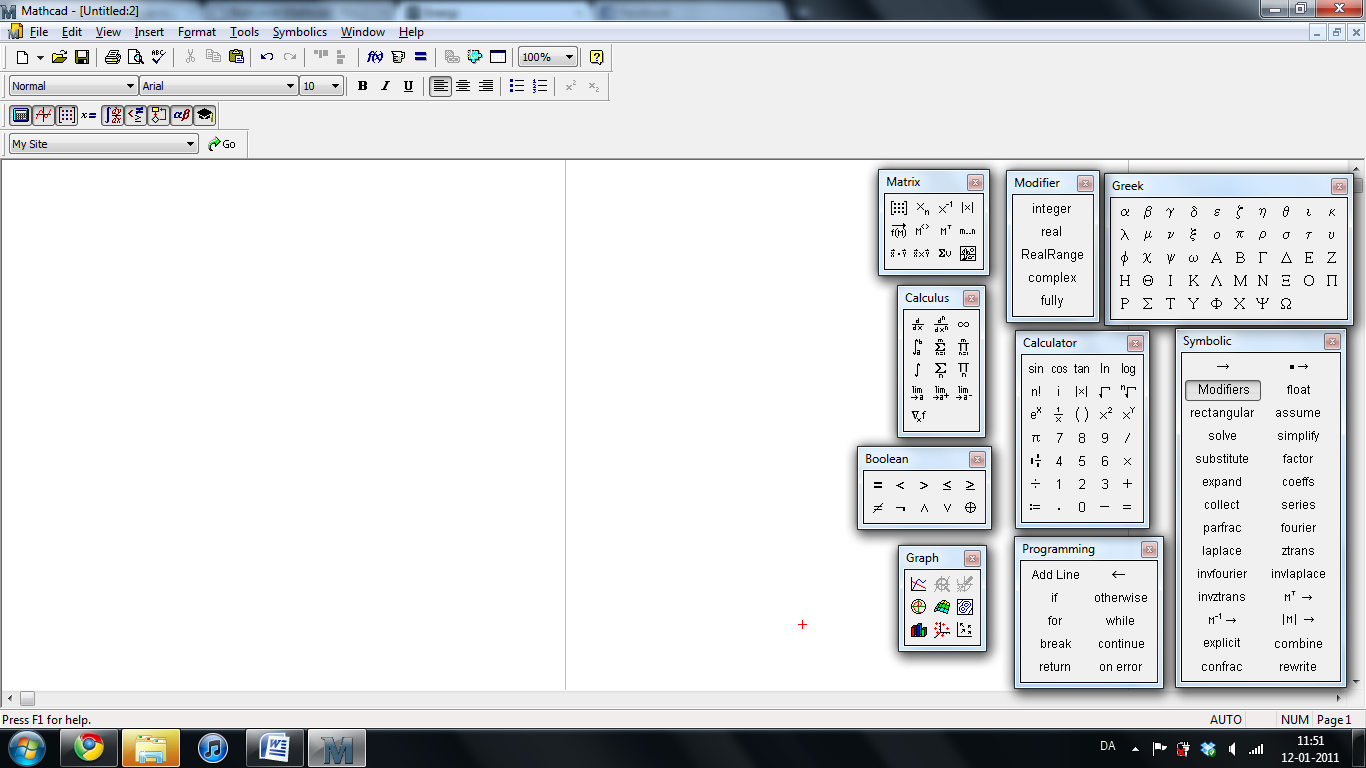The image size is (1366, 768).
Task: Click the horizontal scrollbar thumb
Action: coord(27,699)
